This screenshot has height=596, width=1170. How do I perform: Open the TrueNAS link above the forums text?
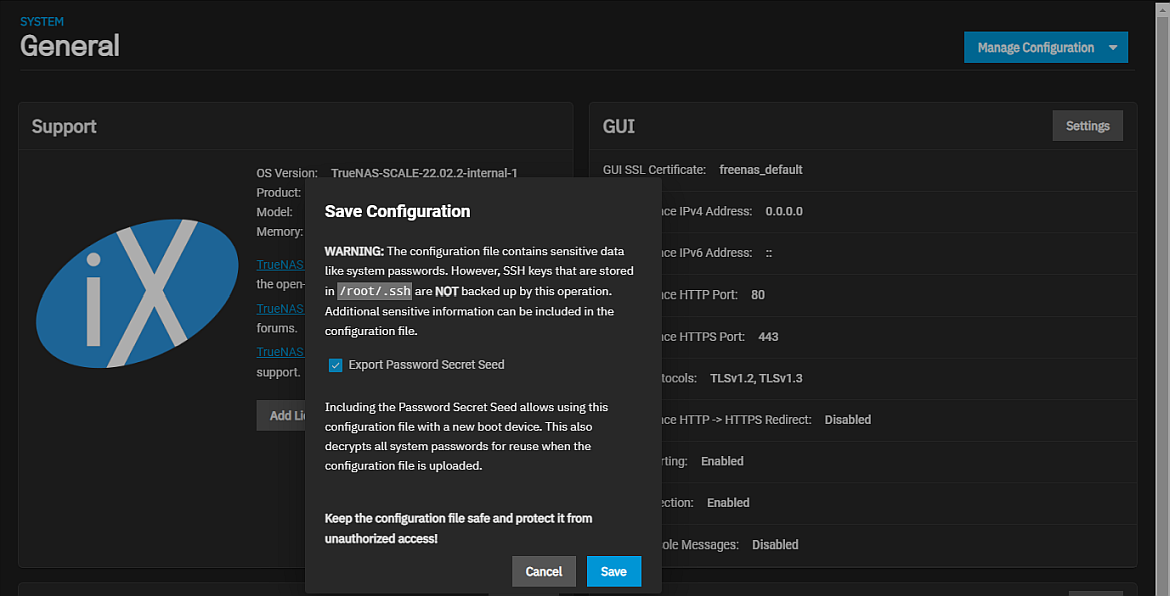280,309
